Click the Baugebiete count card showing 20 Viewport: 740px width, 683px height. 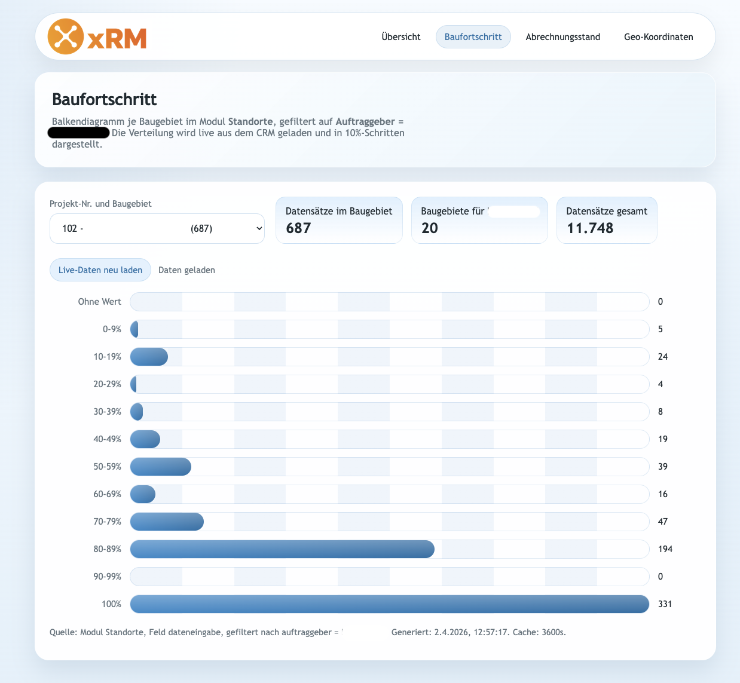pos(479,220)
